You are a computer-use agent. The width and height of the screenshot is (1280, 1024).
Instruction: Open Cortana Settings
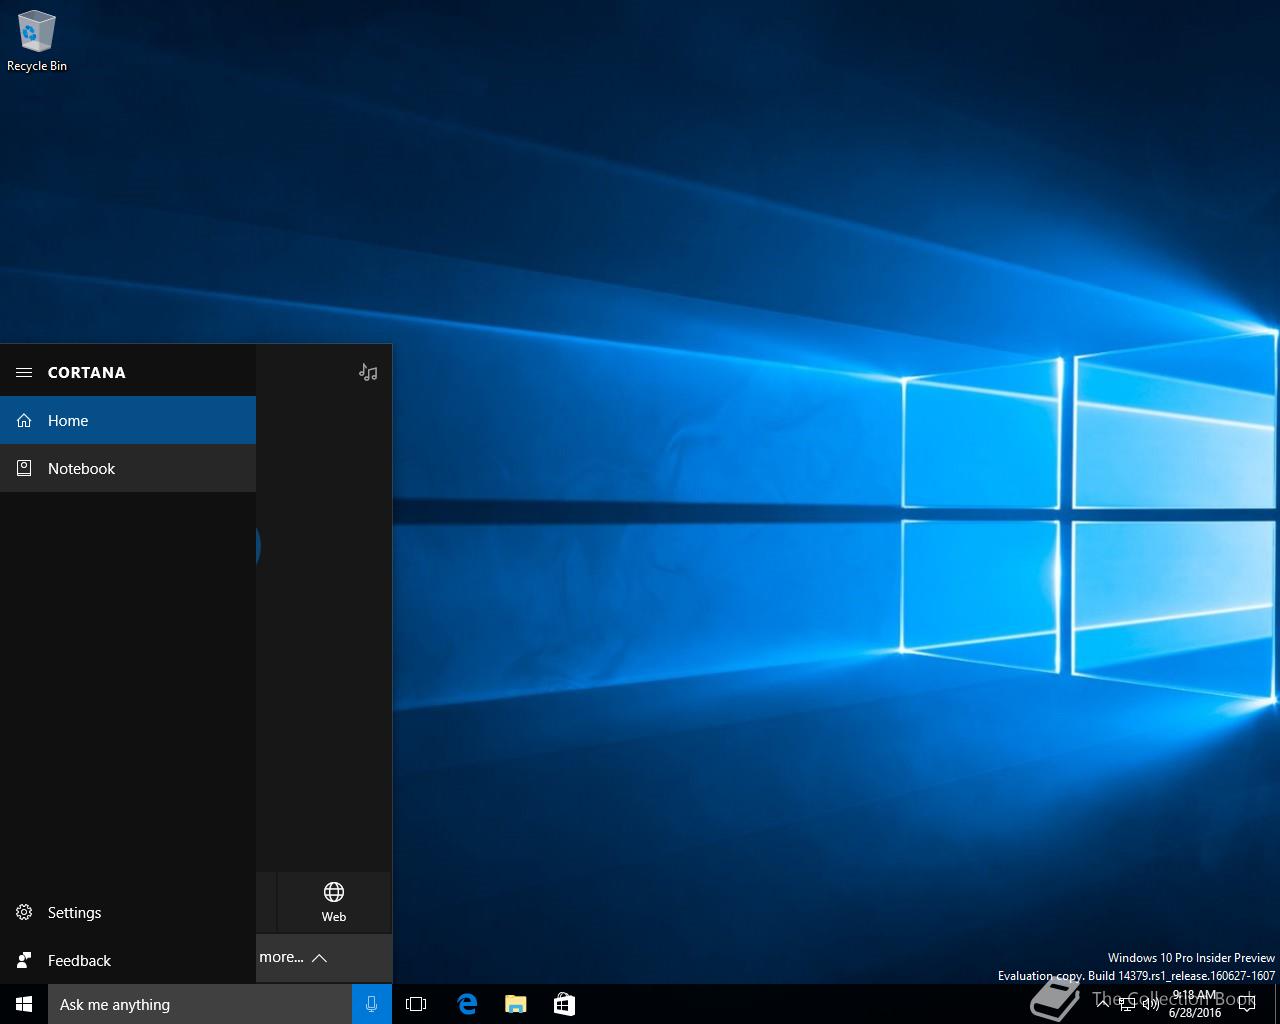[74, 912]
